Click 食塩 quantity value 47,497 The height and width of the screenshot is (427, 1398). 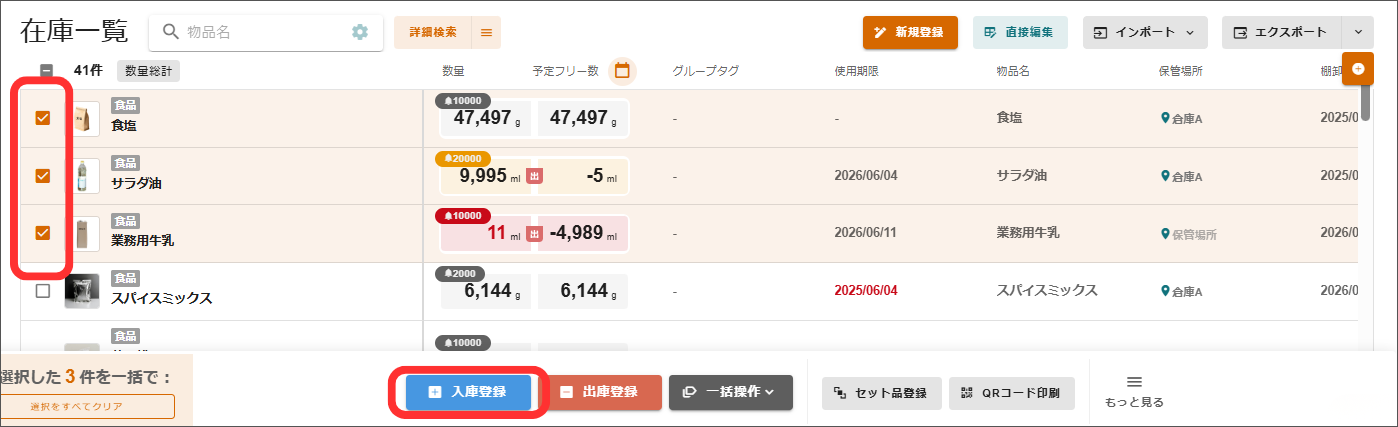pyautogui.click(x=484, y=118)
